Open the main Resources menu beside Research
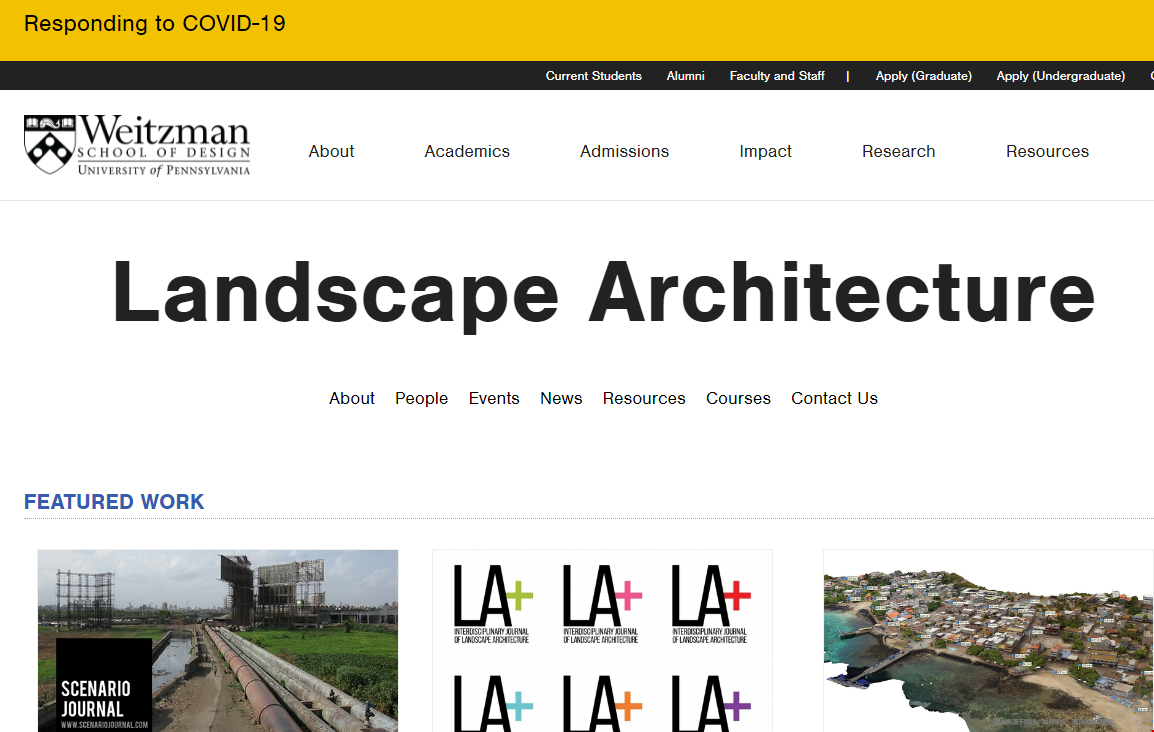 (x=1047, y=152)
